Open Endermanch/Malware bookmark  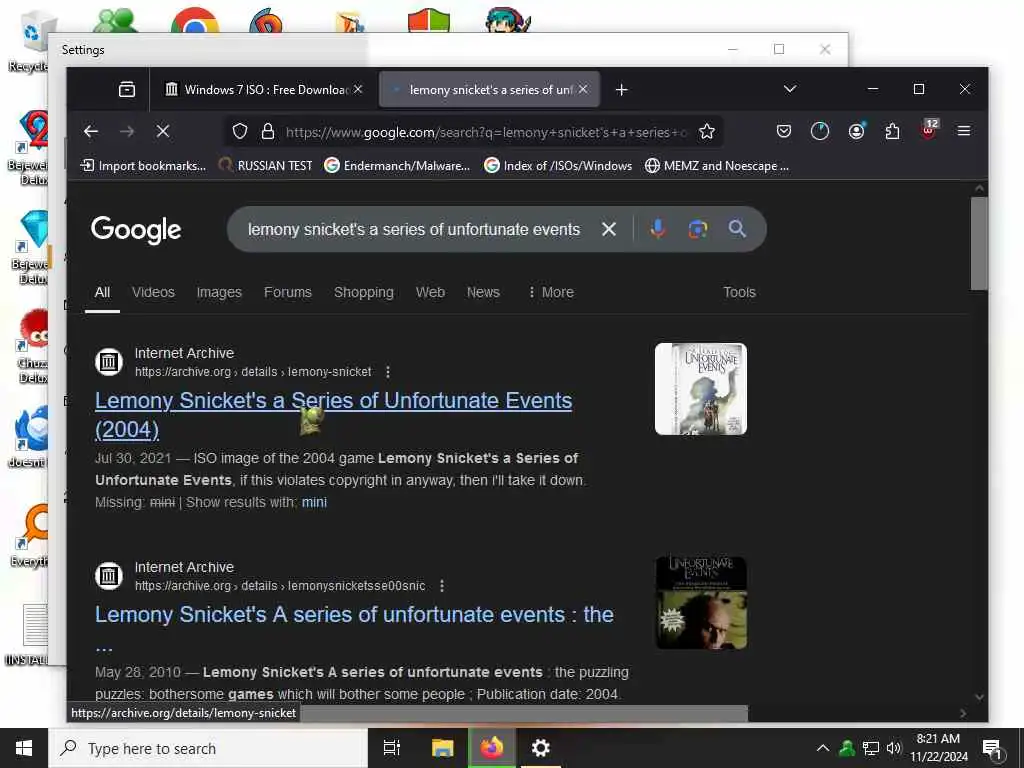(397, 166)
